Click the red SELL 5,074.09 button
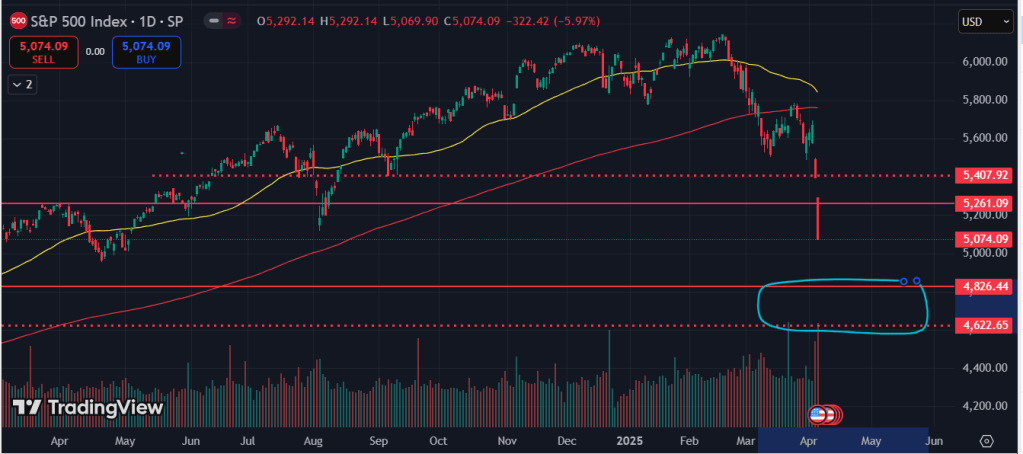This screenshot has width=1023, height=454. 44,52
